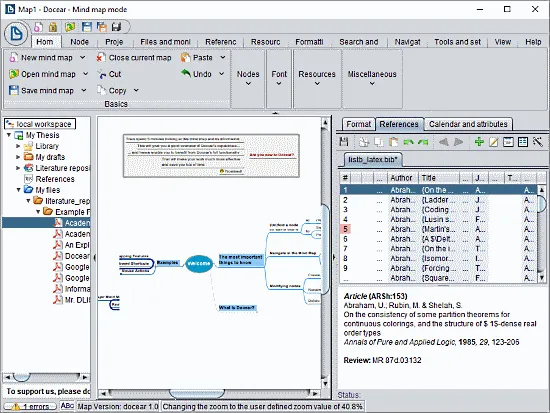Click the grey back arrow in the References toolbar
This screenshot has width=550, height=413.
point(444,142)
